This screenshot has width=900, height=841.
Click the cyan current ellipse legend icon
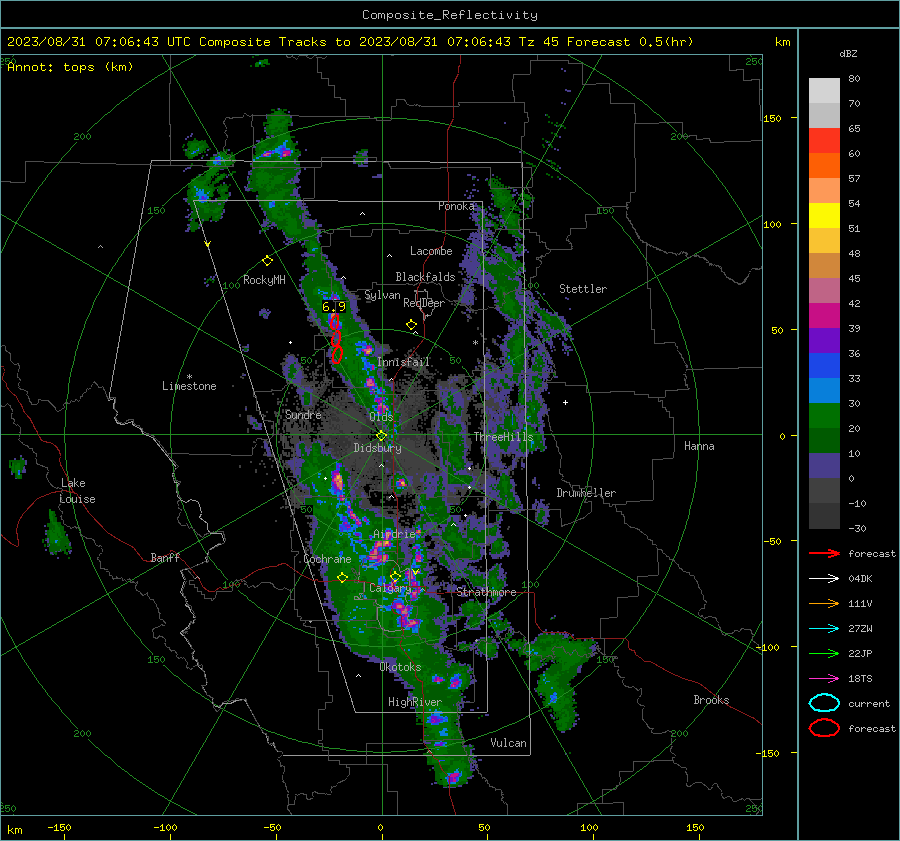click(824, 703)
